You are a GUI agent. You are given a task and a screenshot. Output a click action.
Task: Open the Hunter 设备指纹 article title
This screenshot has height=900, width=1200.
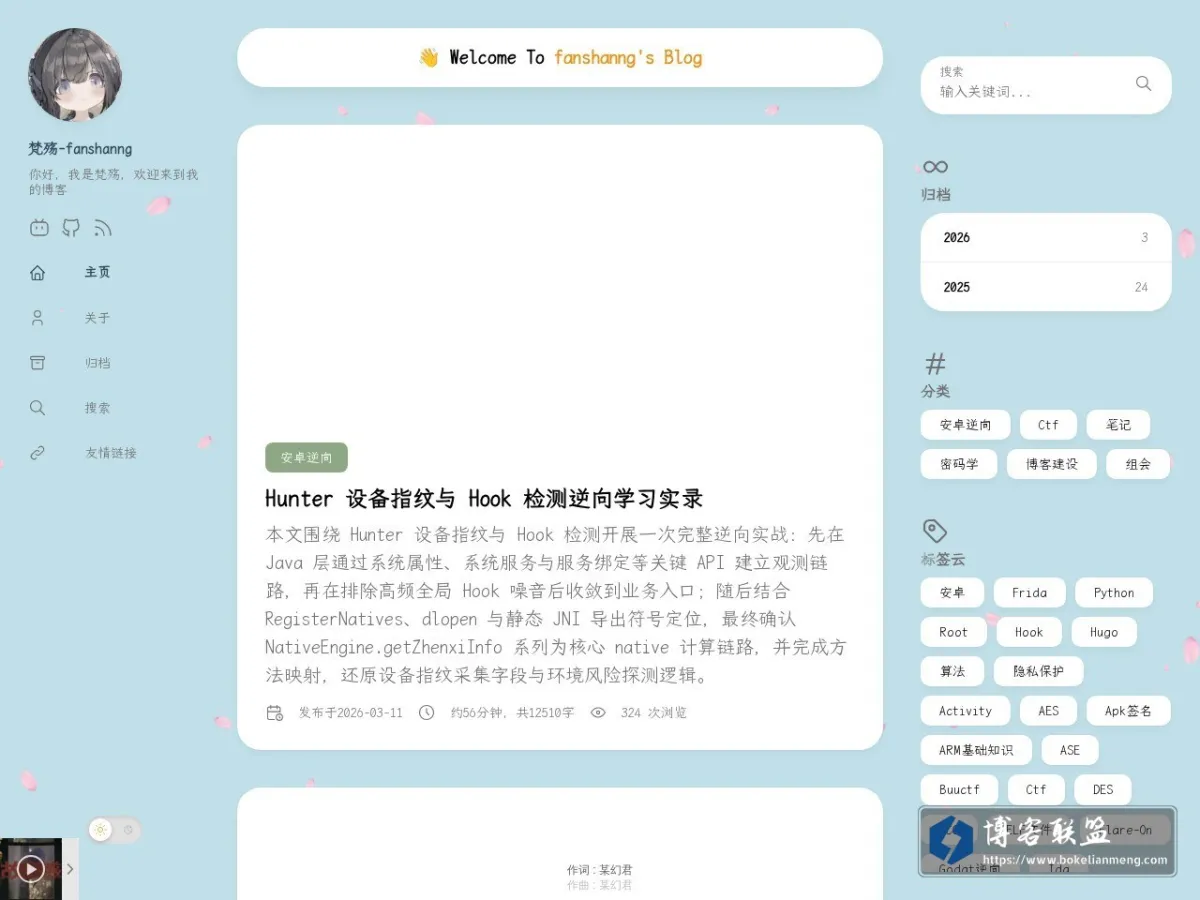pyautogui.click(x=484, y=498)
